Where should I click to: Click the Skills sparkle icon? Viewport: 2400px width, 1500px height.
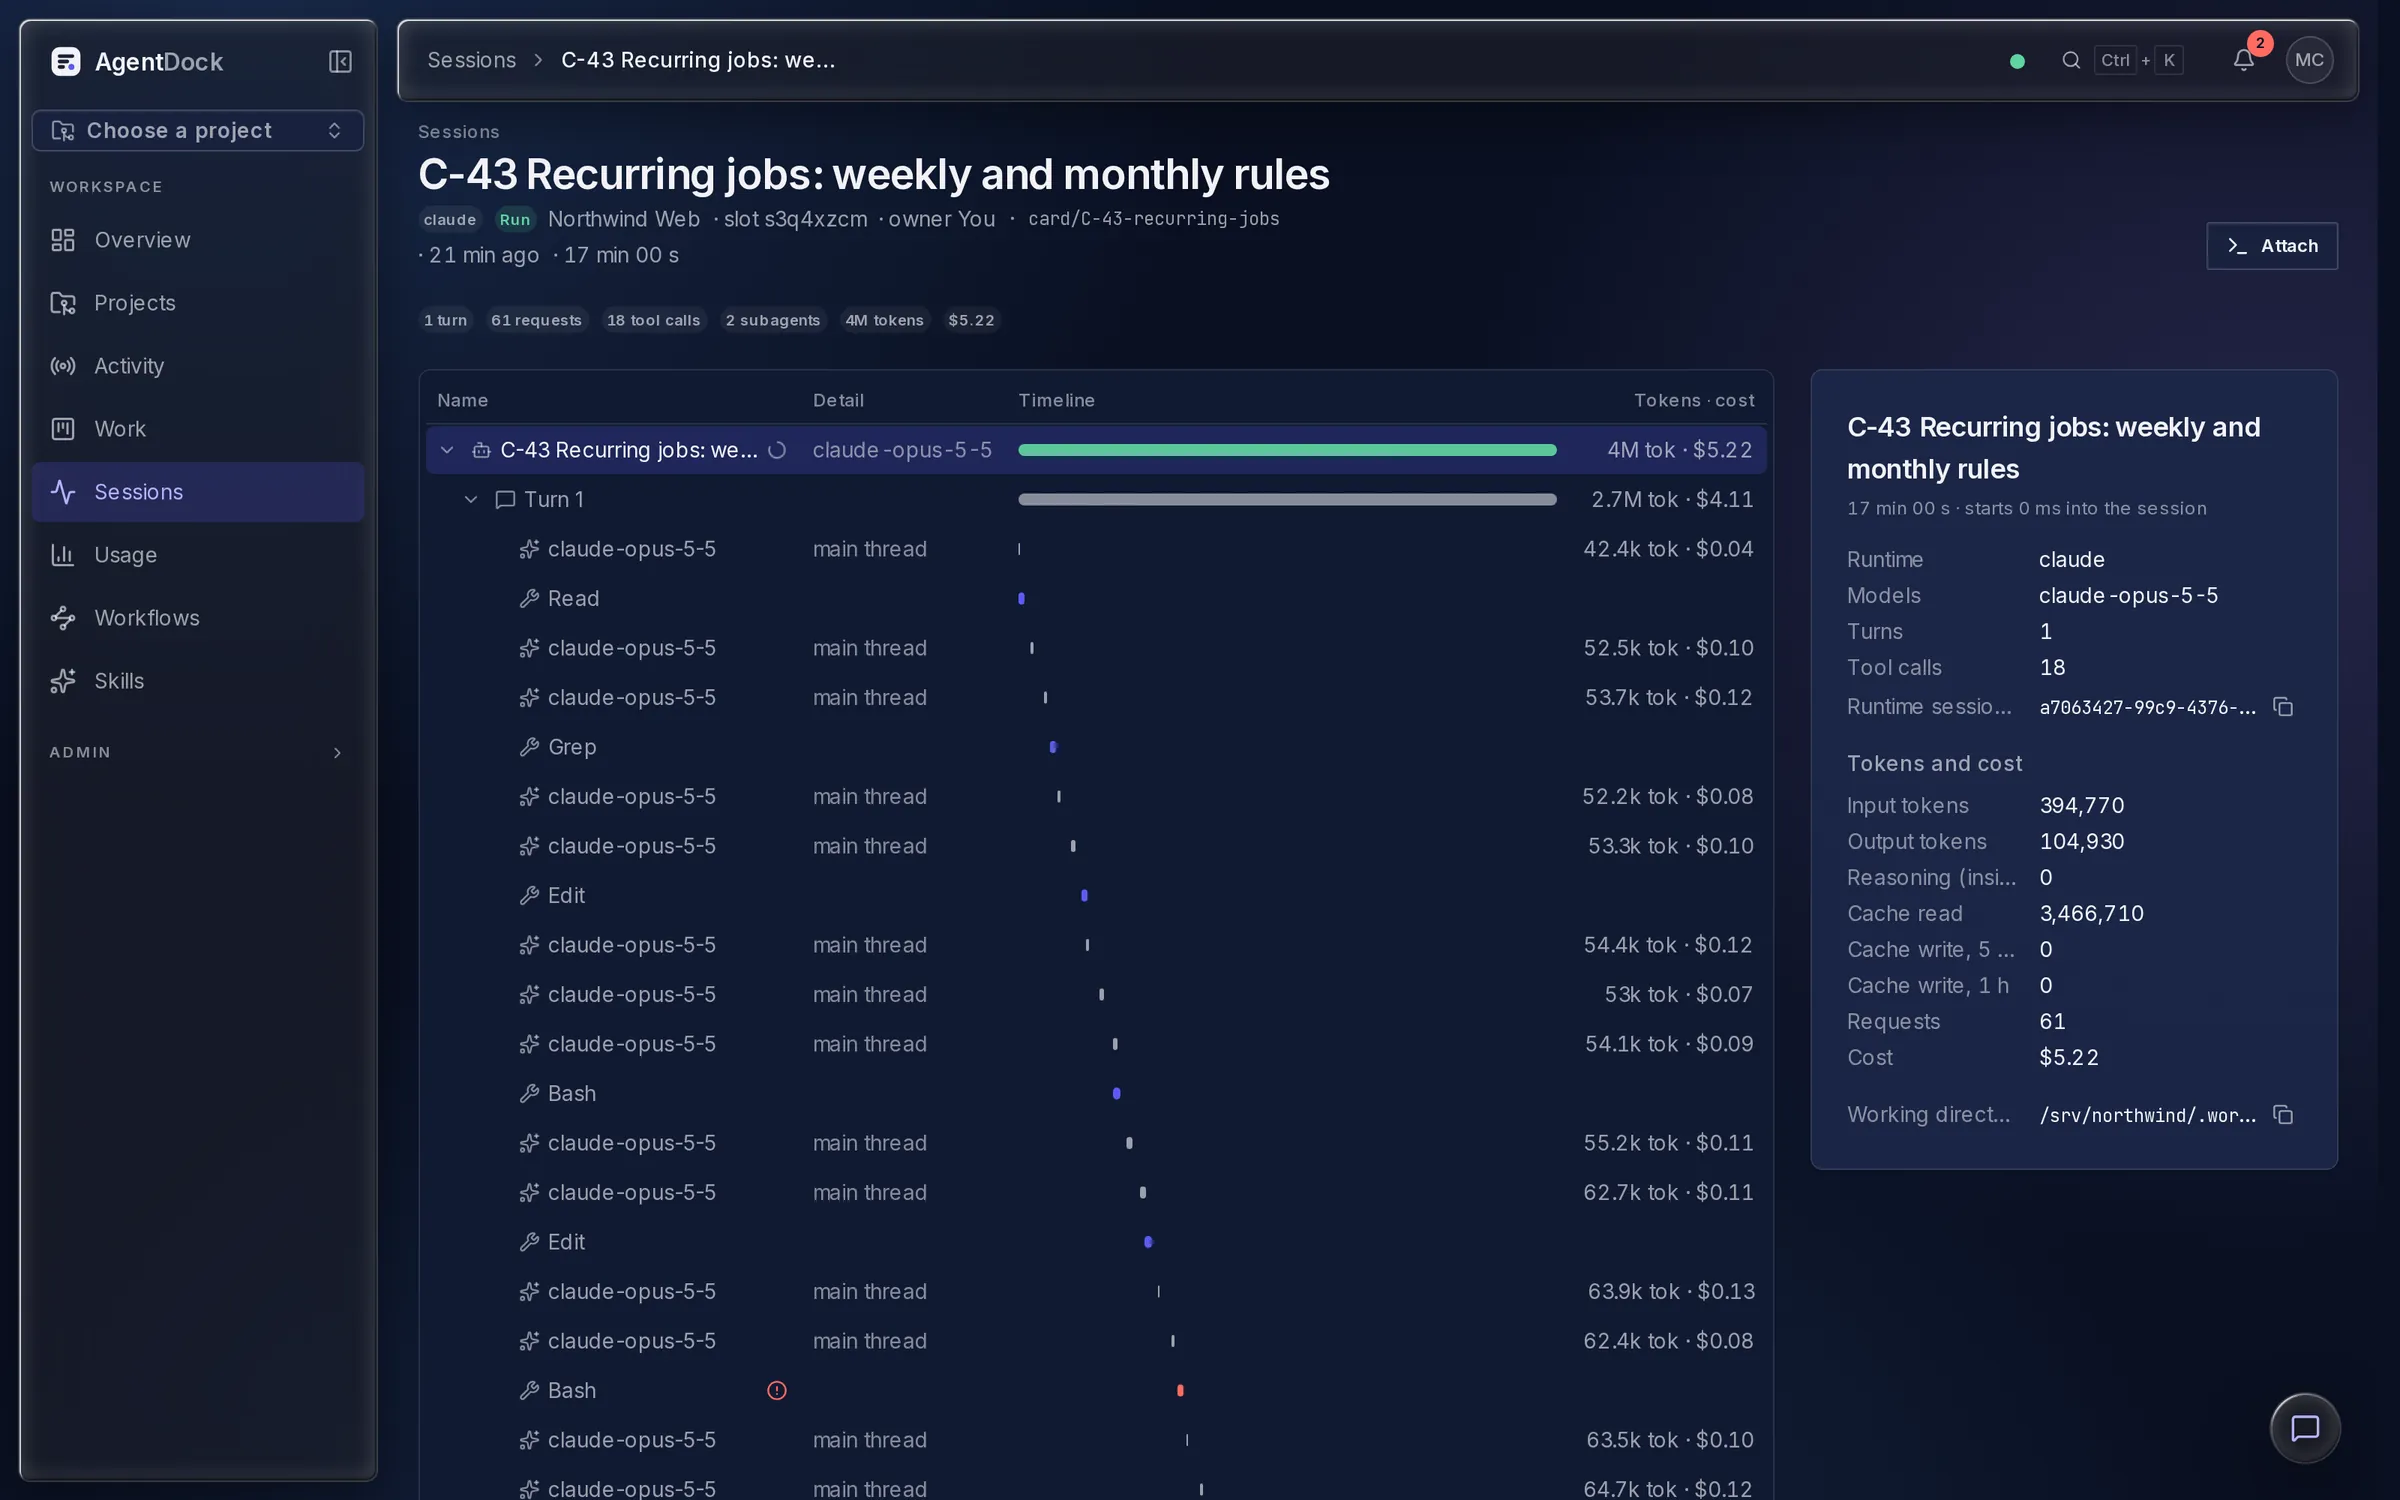(63, 681)
